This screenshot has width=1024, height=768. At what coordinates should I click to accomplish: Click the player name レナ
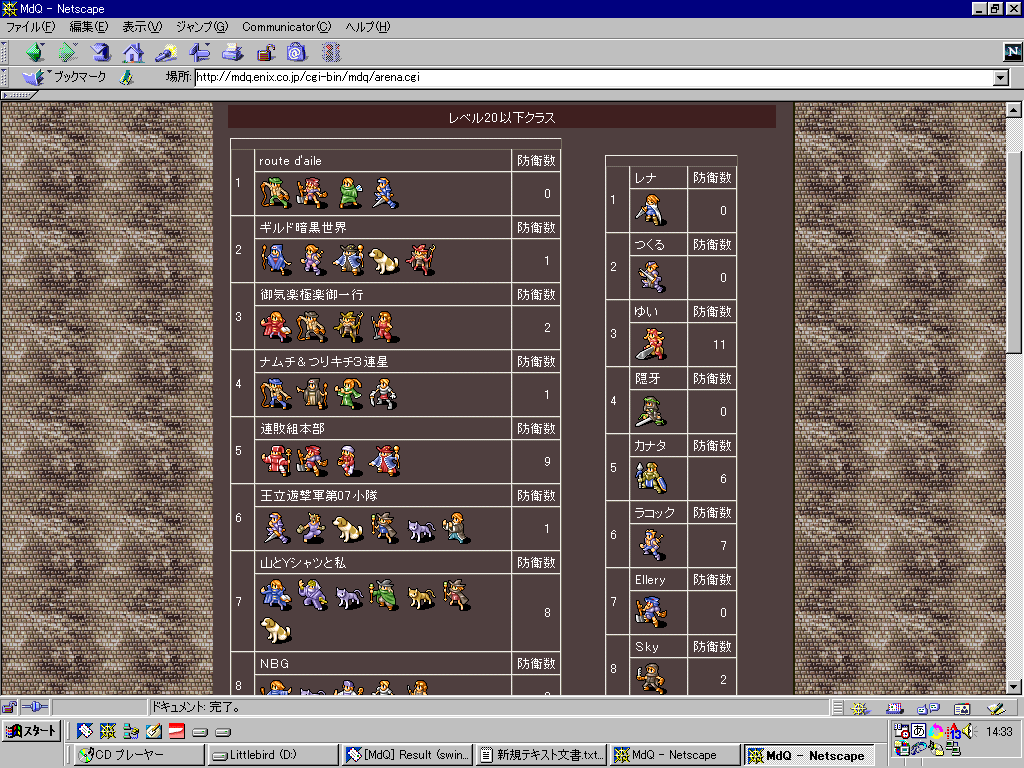click(x=645, y=178)
